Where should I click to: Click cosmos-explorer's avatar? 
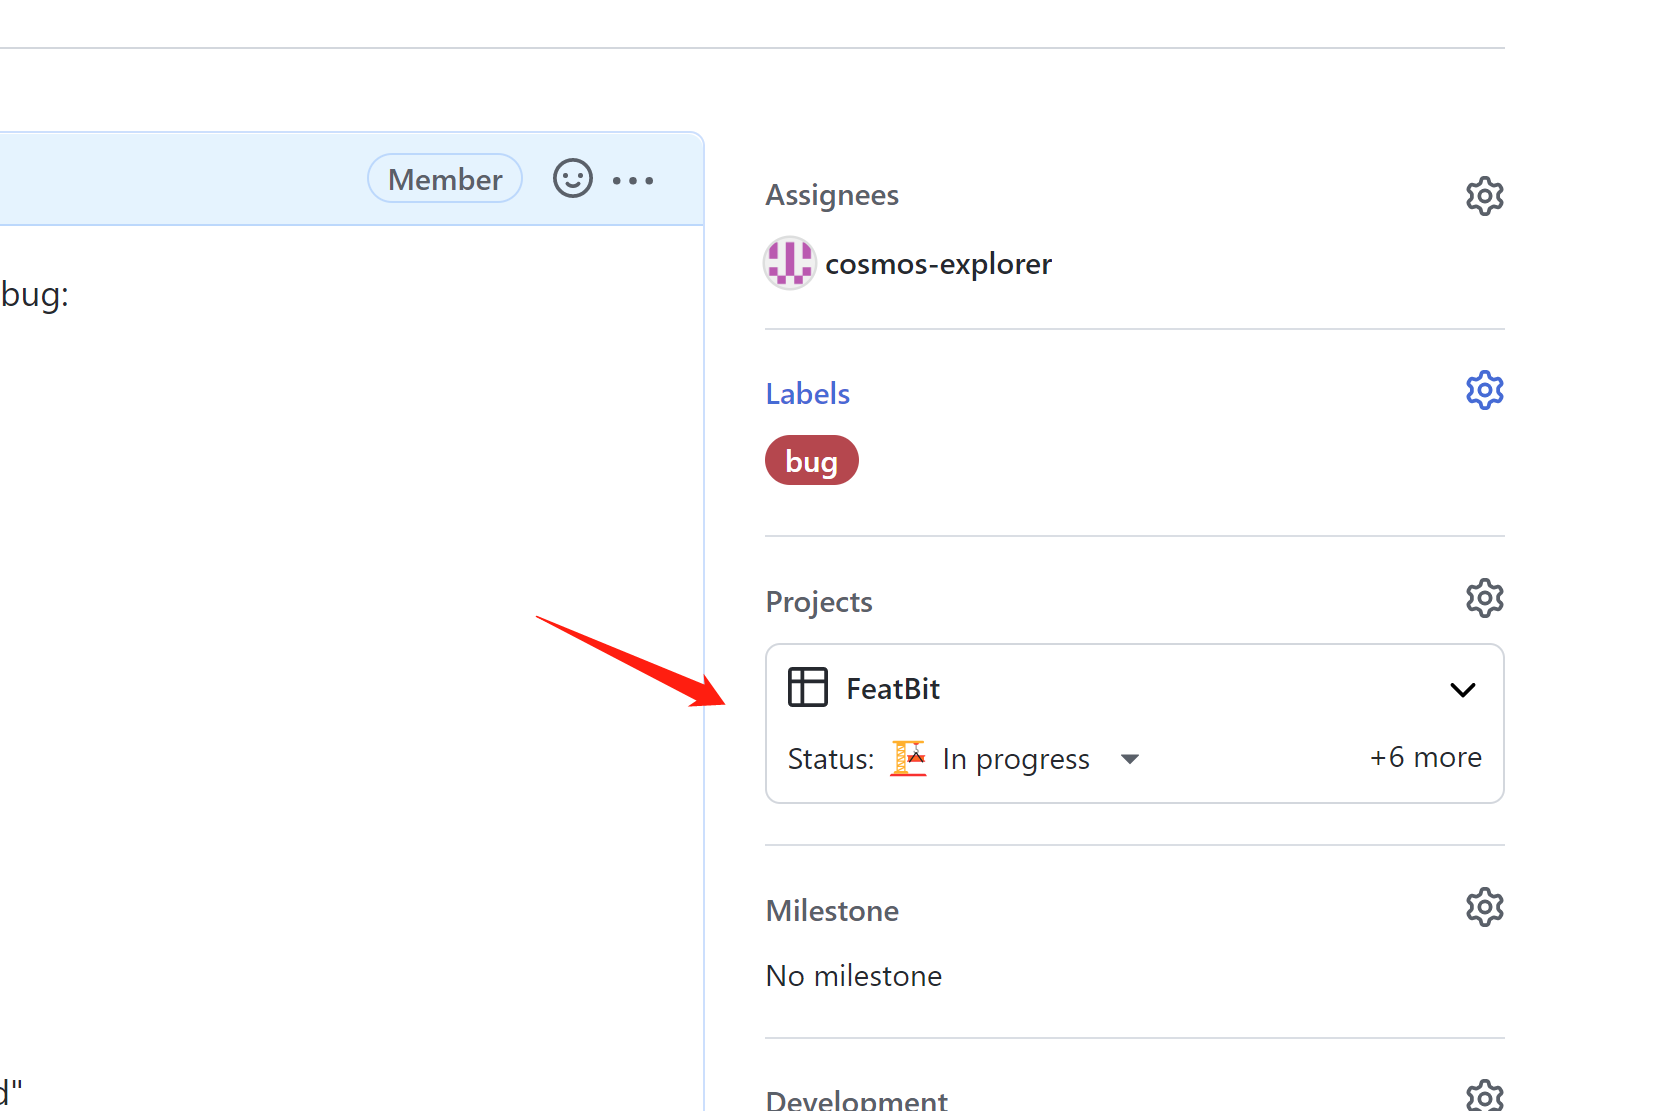click(x=789, y=263)
